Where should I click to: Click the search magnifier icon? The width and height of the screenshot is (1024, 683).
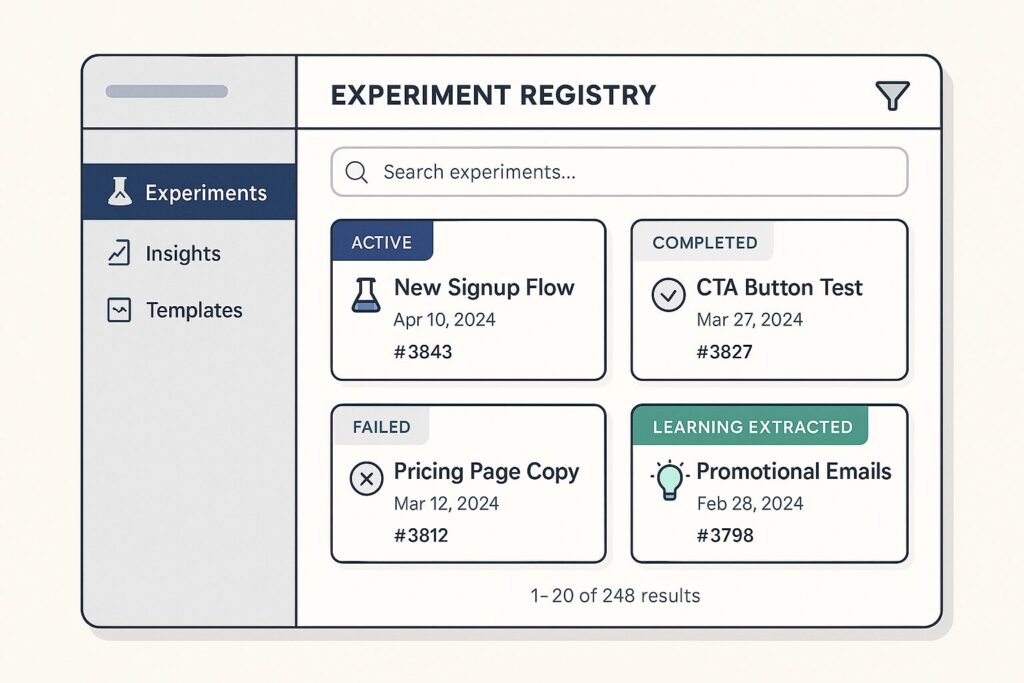tap(356, 172)
